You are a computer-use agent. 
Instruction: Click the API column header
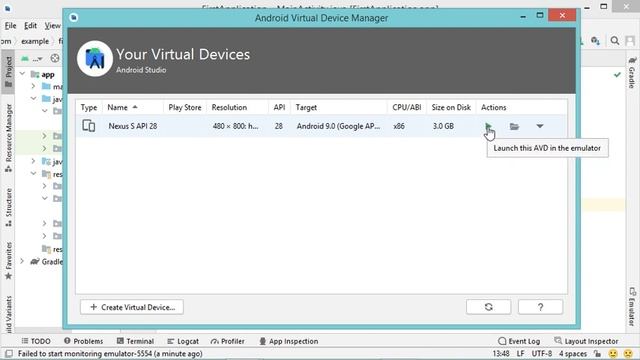tap(279, 107)
